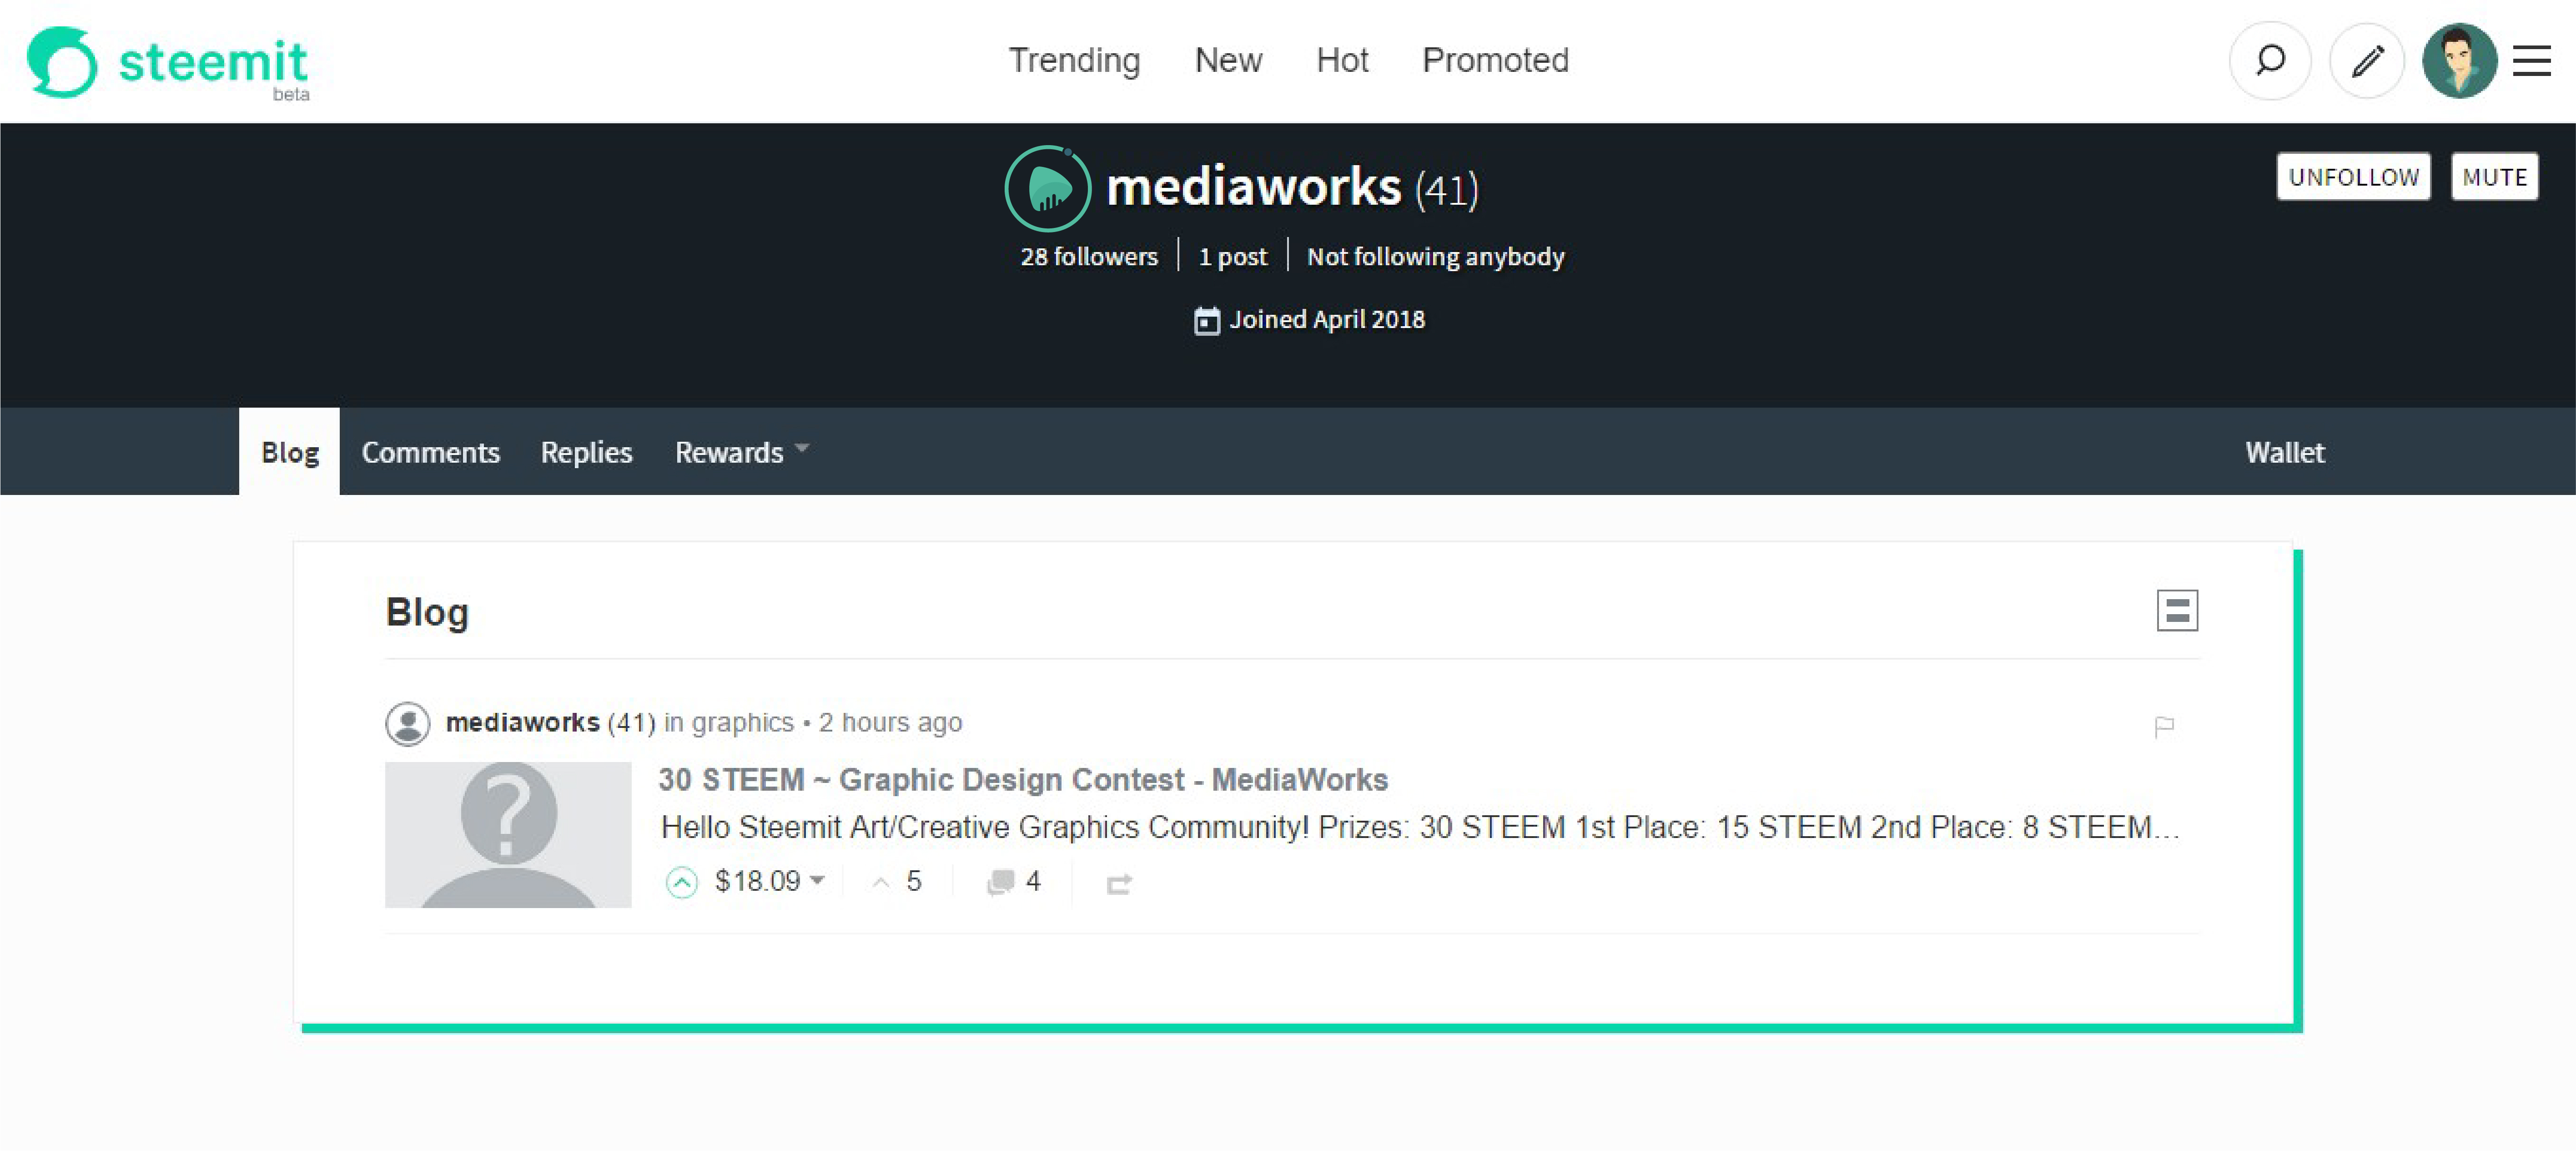Open the search icon

(x=2270, y=61)
